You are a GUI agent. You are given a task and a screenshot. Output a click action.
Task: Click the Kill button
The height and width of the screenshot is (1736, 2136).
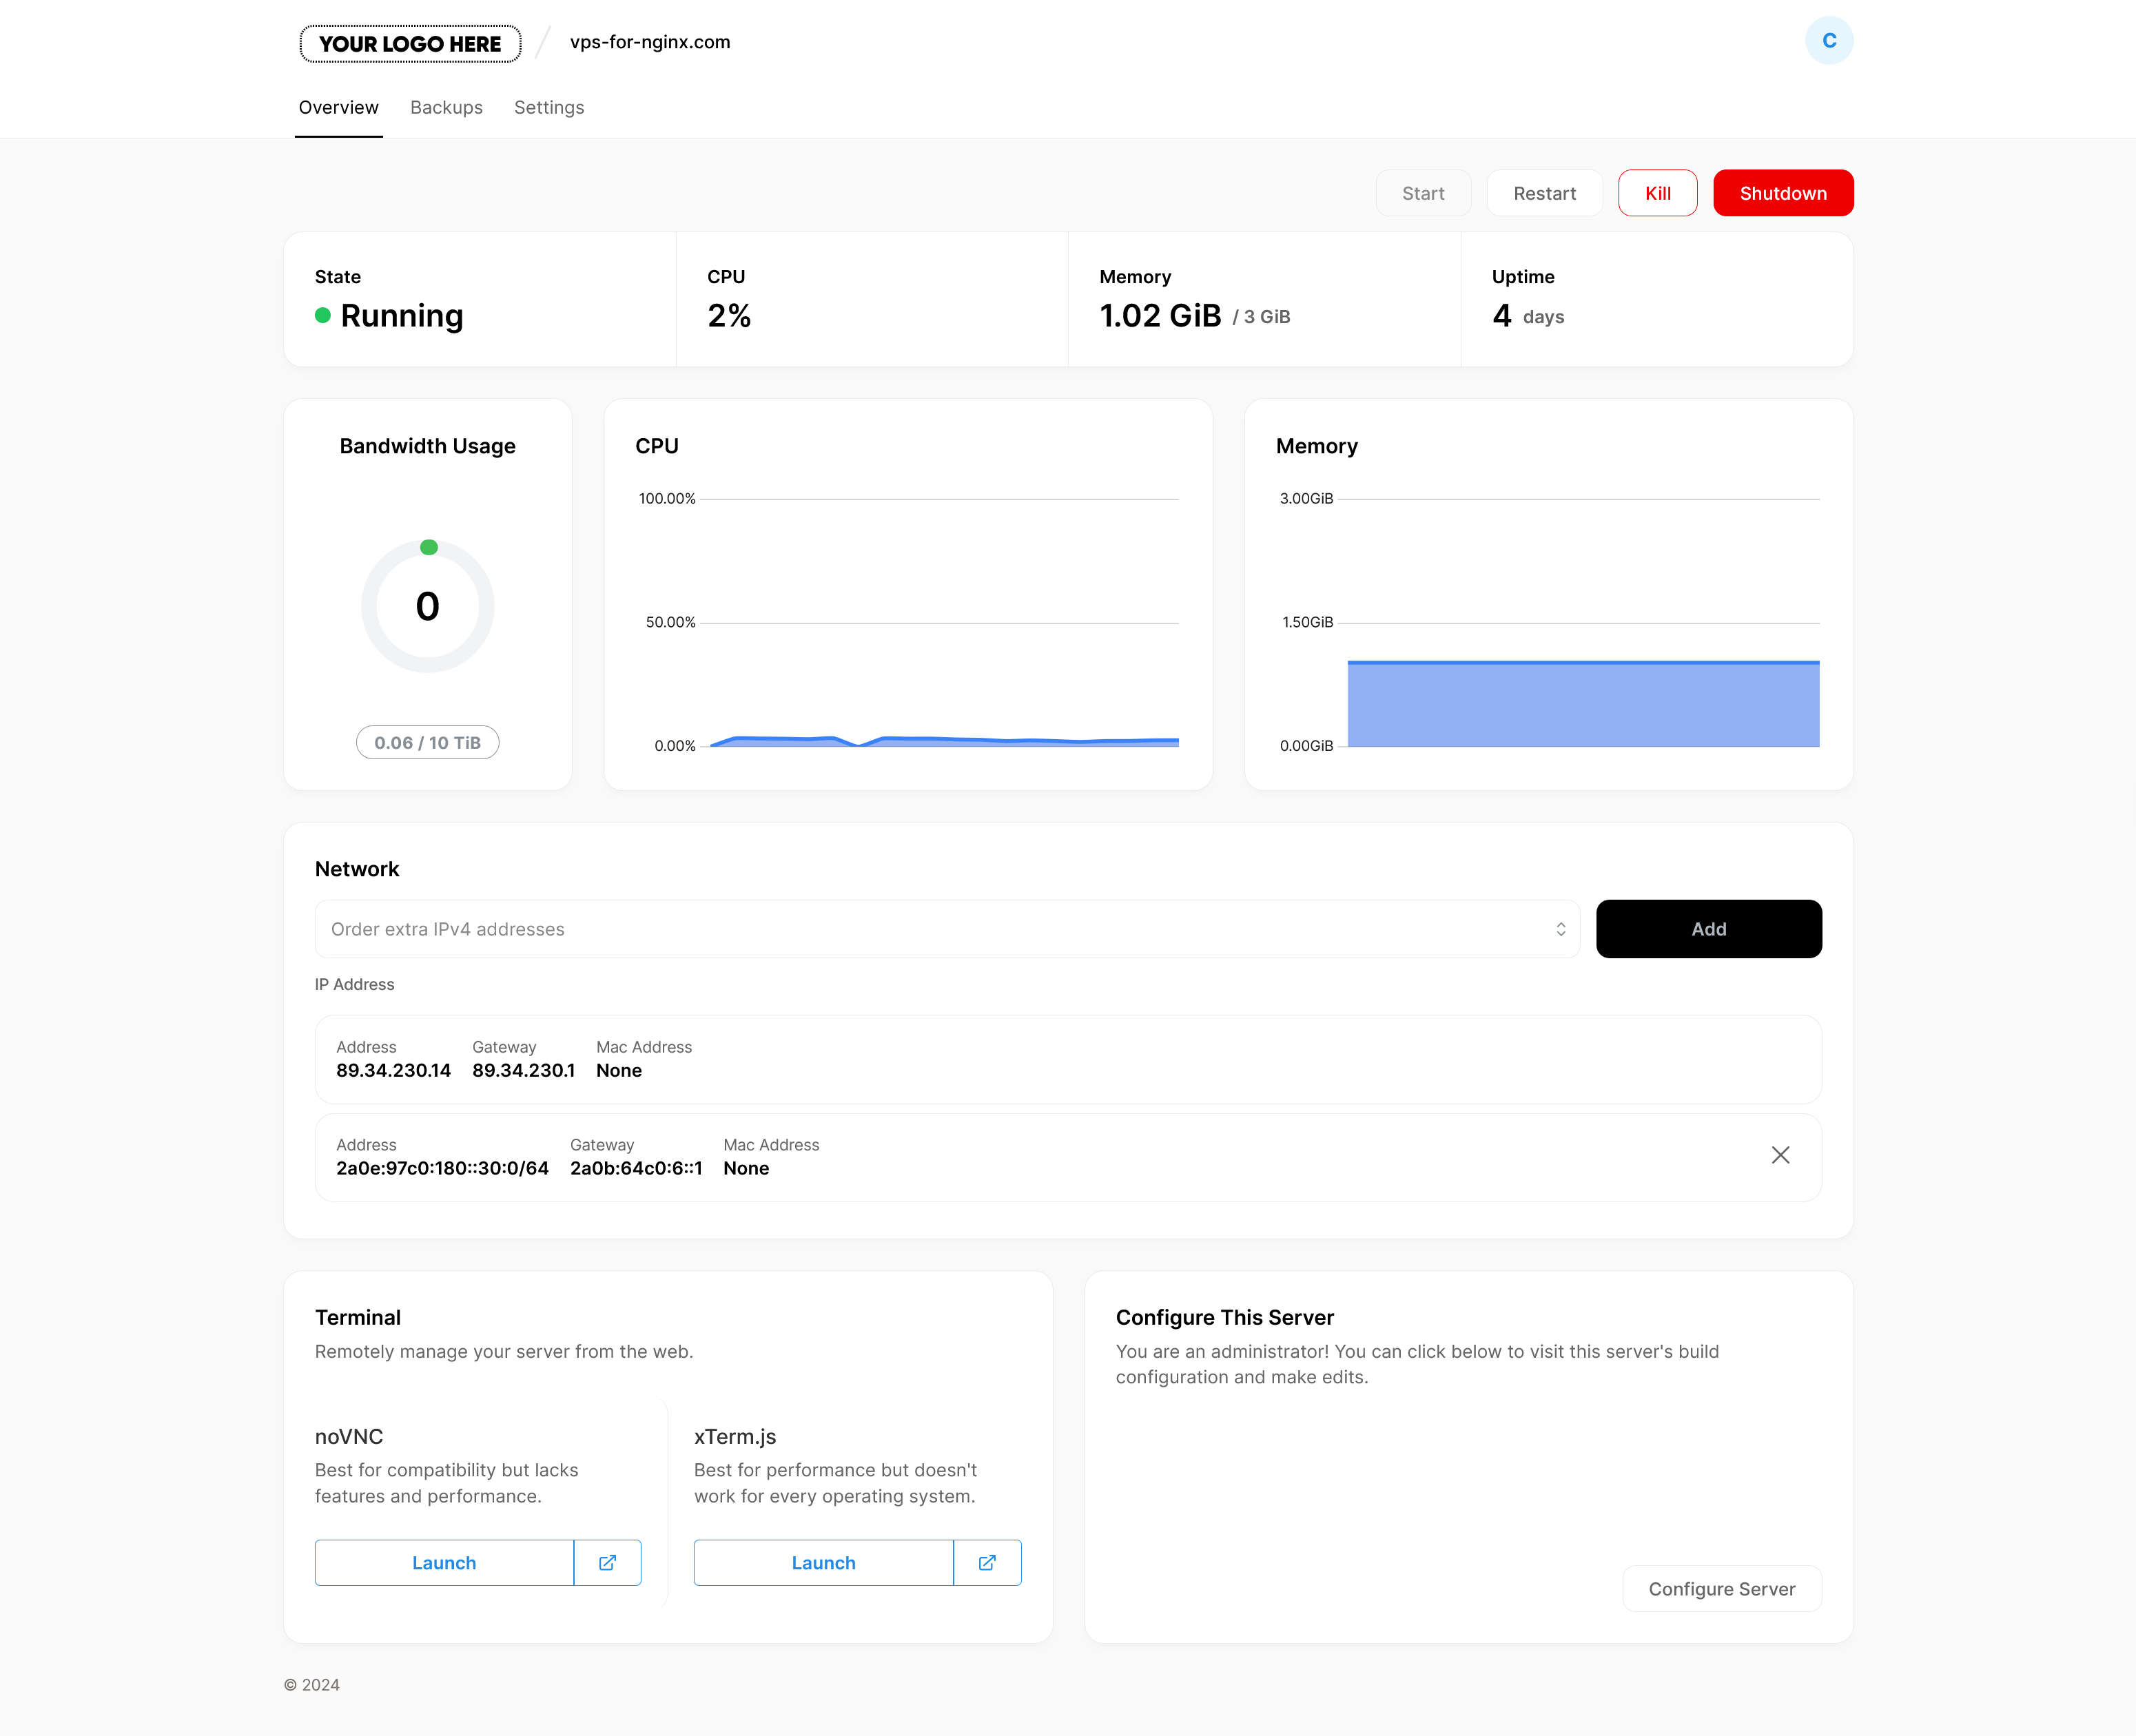point(1657,193)
